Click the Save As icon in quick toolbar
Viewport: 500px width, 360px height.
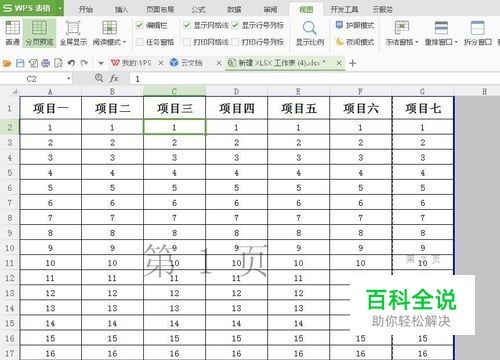point(33,63)
